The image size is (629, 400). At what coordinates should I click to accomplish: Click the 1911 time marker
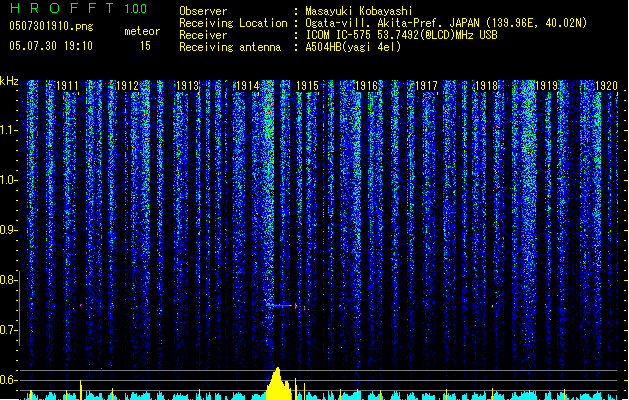67,85
